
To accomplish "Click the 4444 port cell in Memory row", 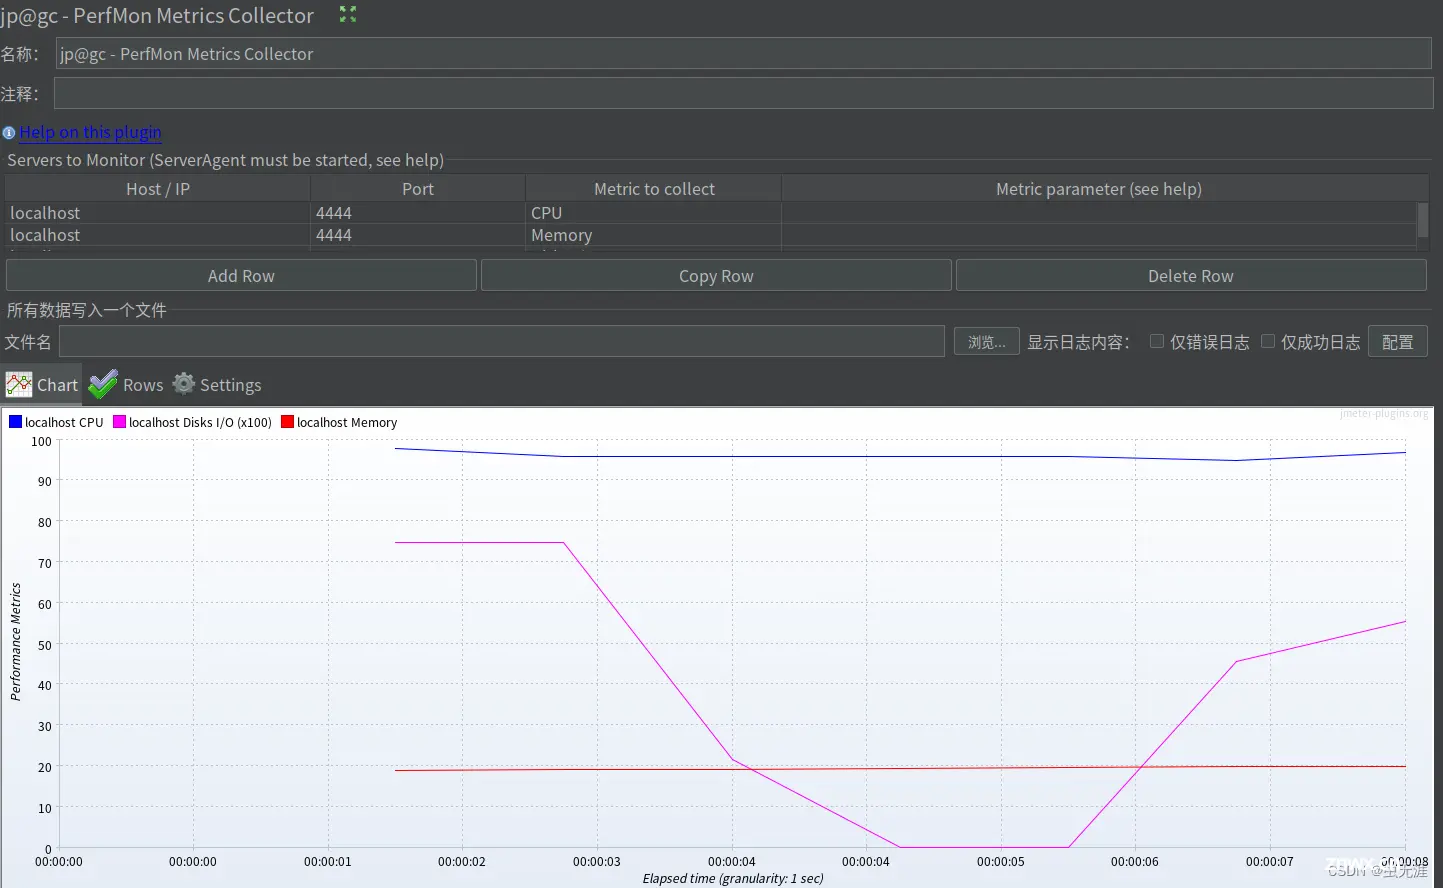I will (418, 235).
